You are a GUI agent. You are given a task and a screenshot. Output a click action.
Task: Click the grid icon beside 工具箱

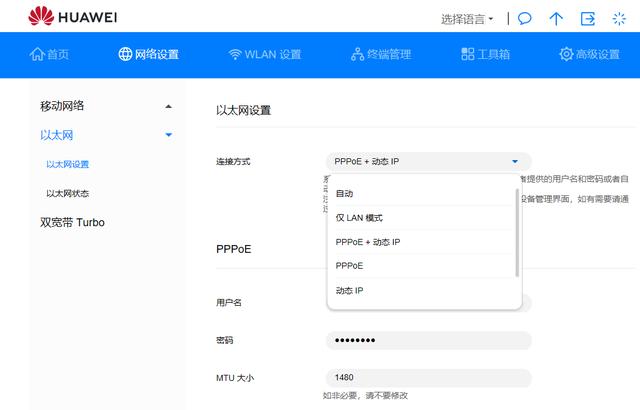(x=468, y=54)
